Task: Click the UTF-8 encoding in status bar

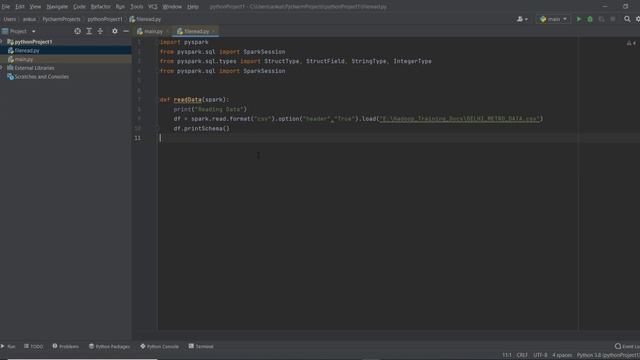Action: pyautogui.click(x=540, y=355)
